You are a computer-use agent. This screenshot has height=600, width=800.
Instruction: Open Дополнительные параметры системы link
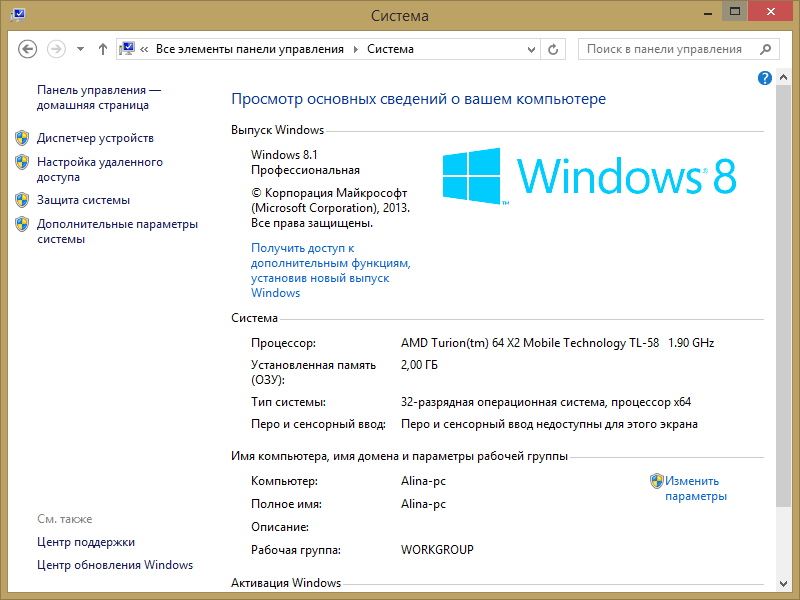(117, 231)
